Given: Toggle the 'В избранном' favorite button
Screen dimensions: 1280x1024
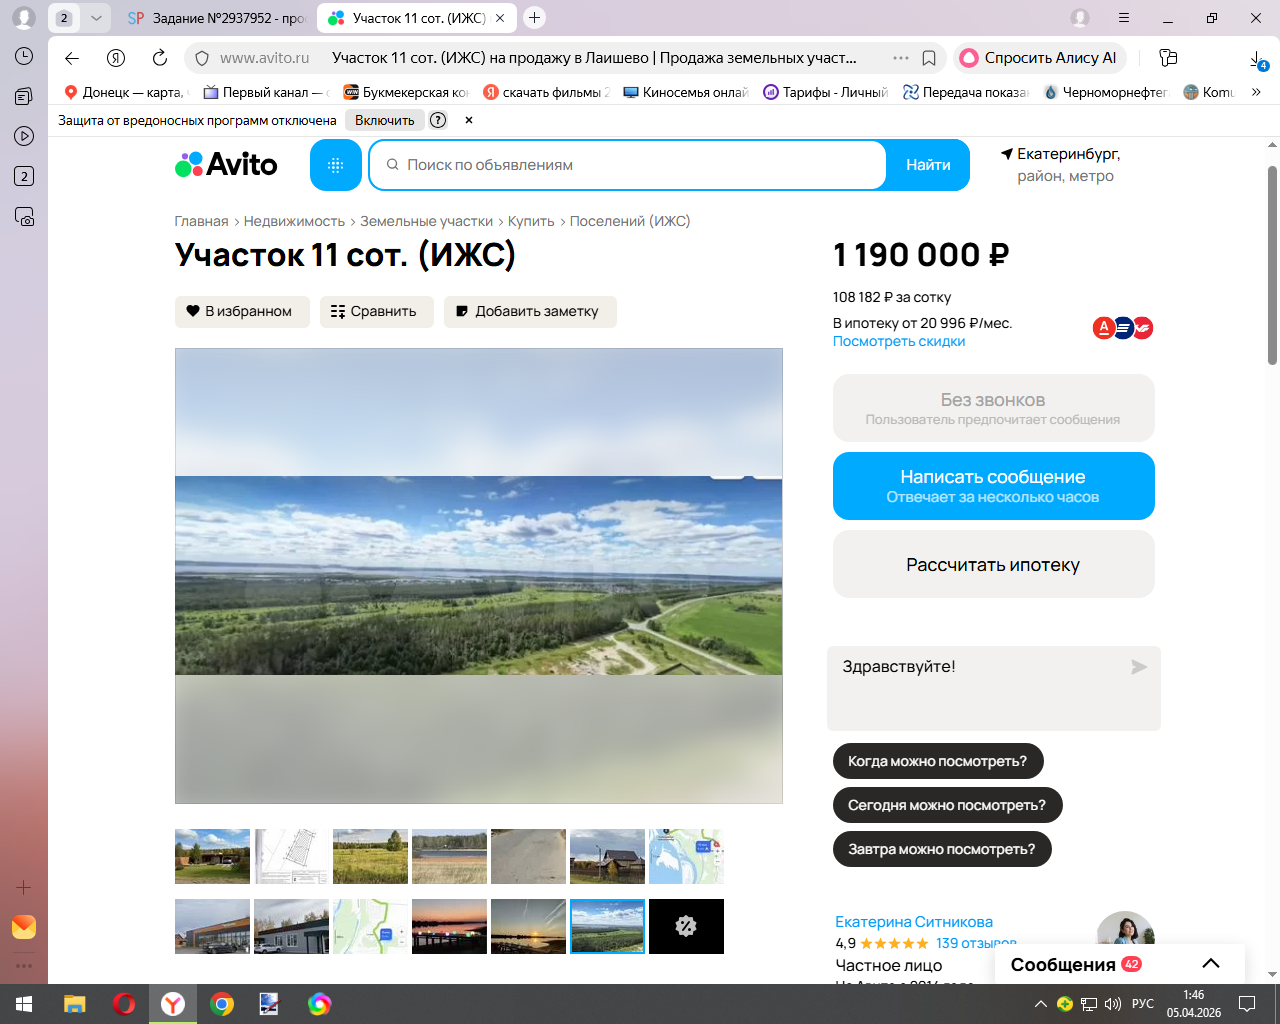Looking at the screenshot, I should click(x=242, y=312).
